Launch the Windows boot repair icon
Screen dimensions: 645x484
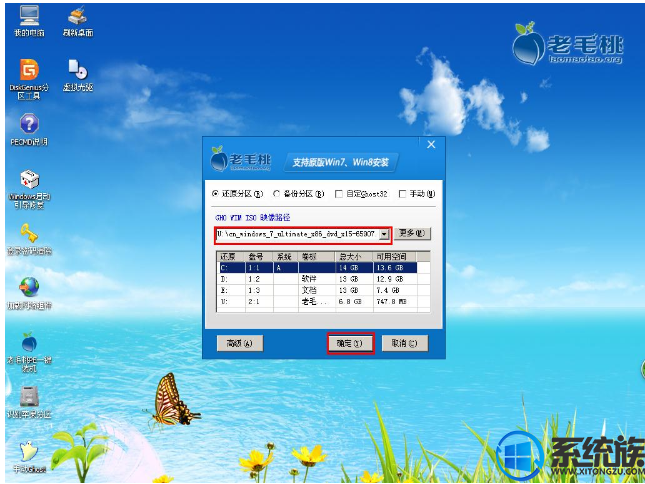coord(29,189)
